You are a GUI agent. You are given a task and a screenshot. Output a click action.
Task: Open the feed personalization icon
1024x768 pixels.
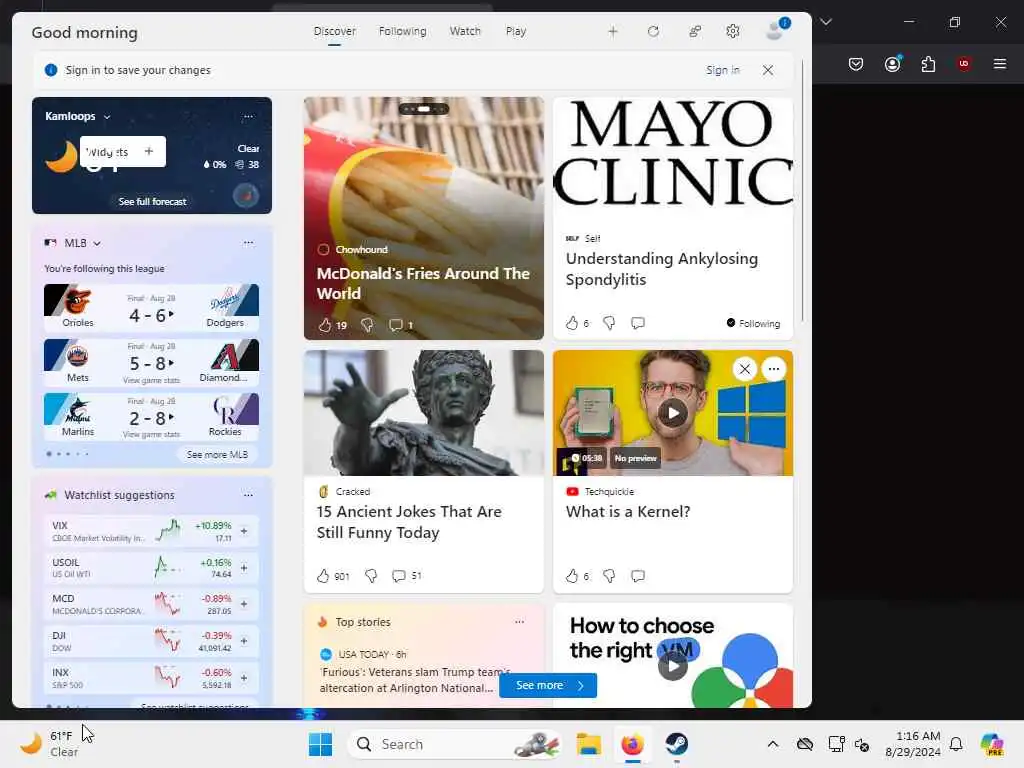[695, 31]
